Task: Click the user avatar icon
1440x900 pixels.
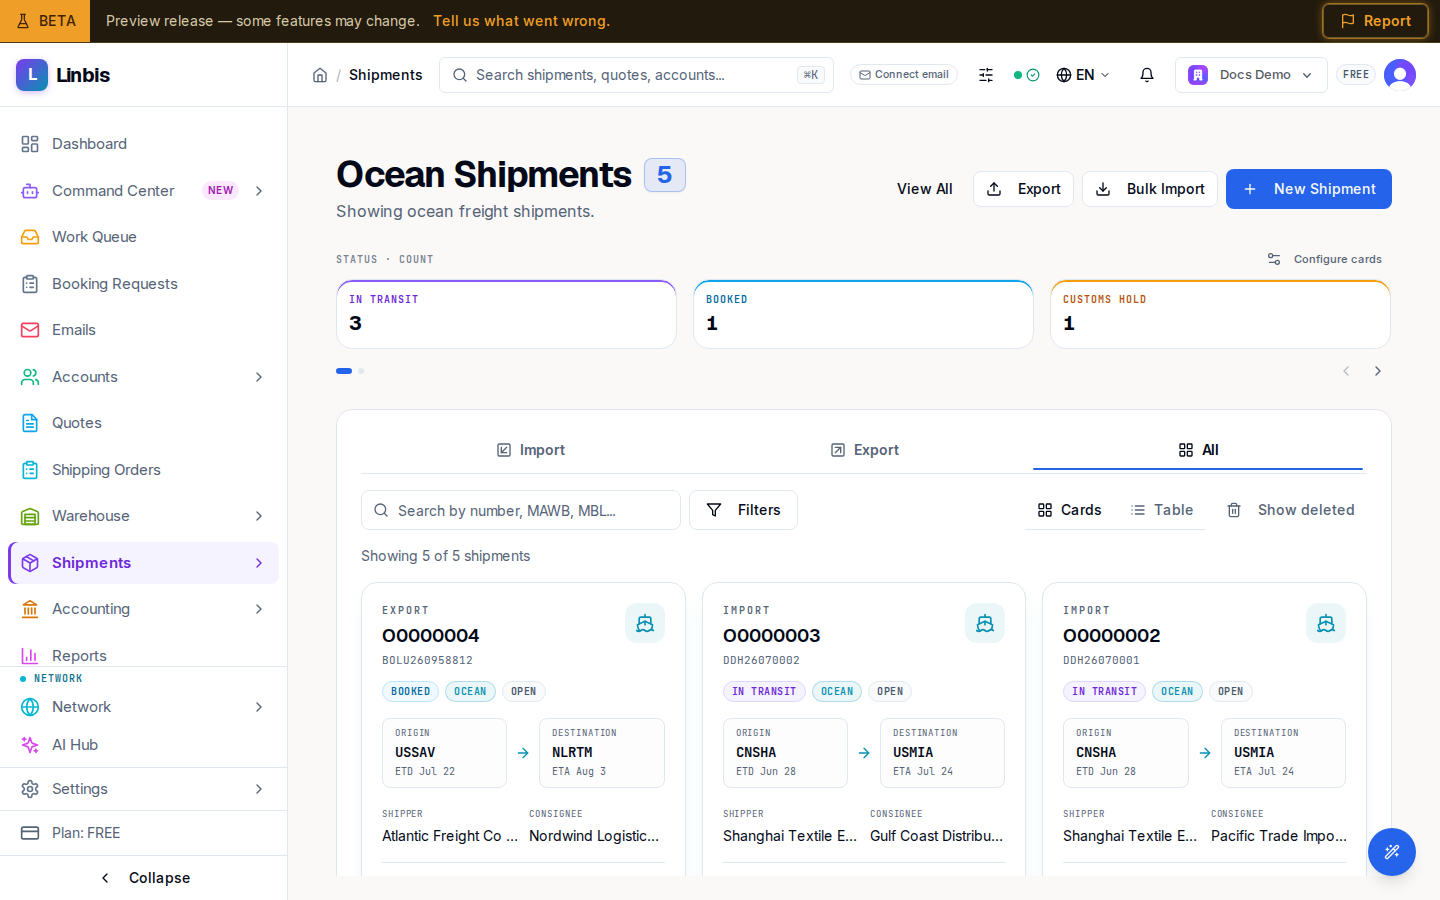Action: click(1400, 75)
